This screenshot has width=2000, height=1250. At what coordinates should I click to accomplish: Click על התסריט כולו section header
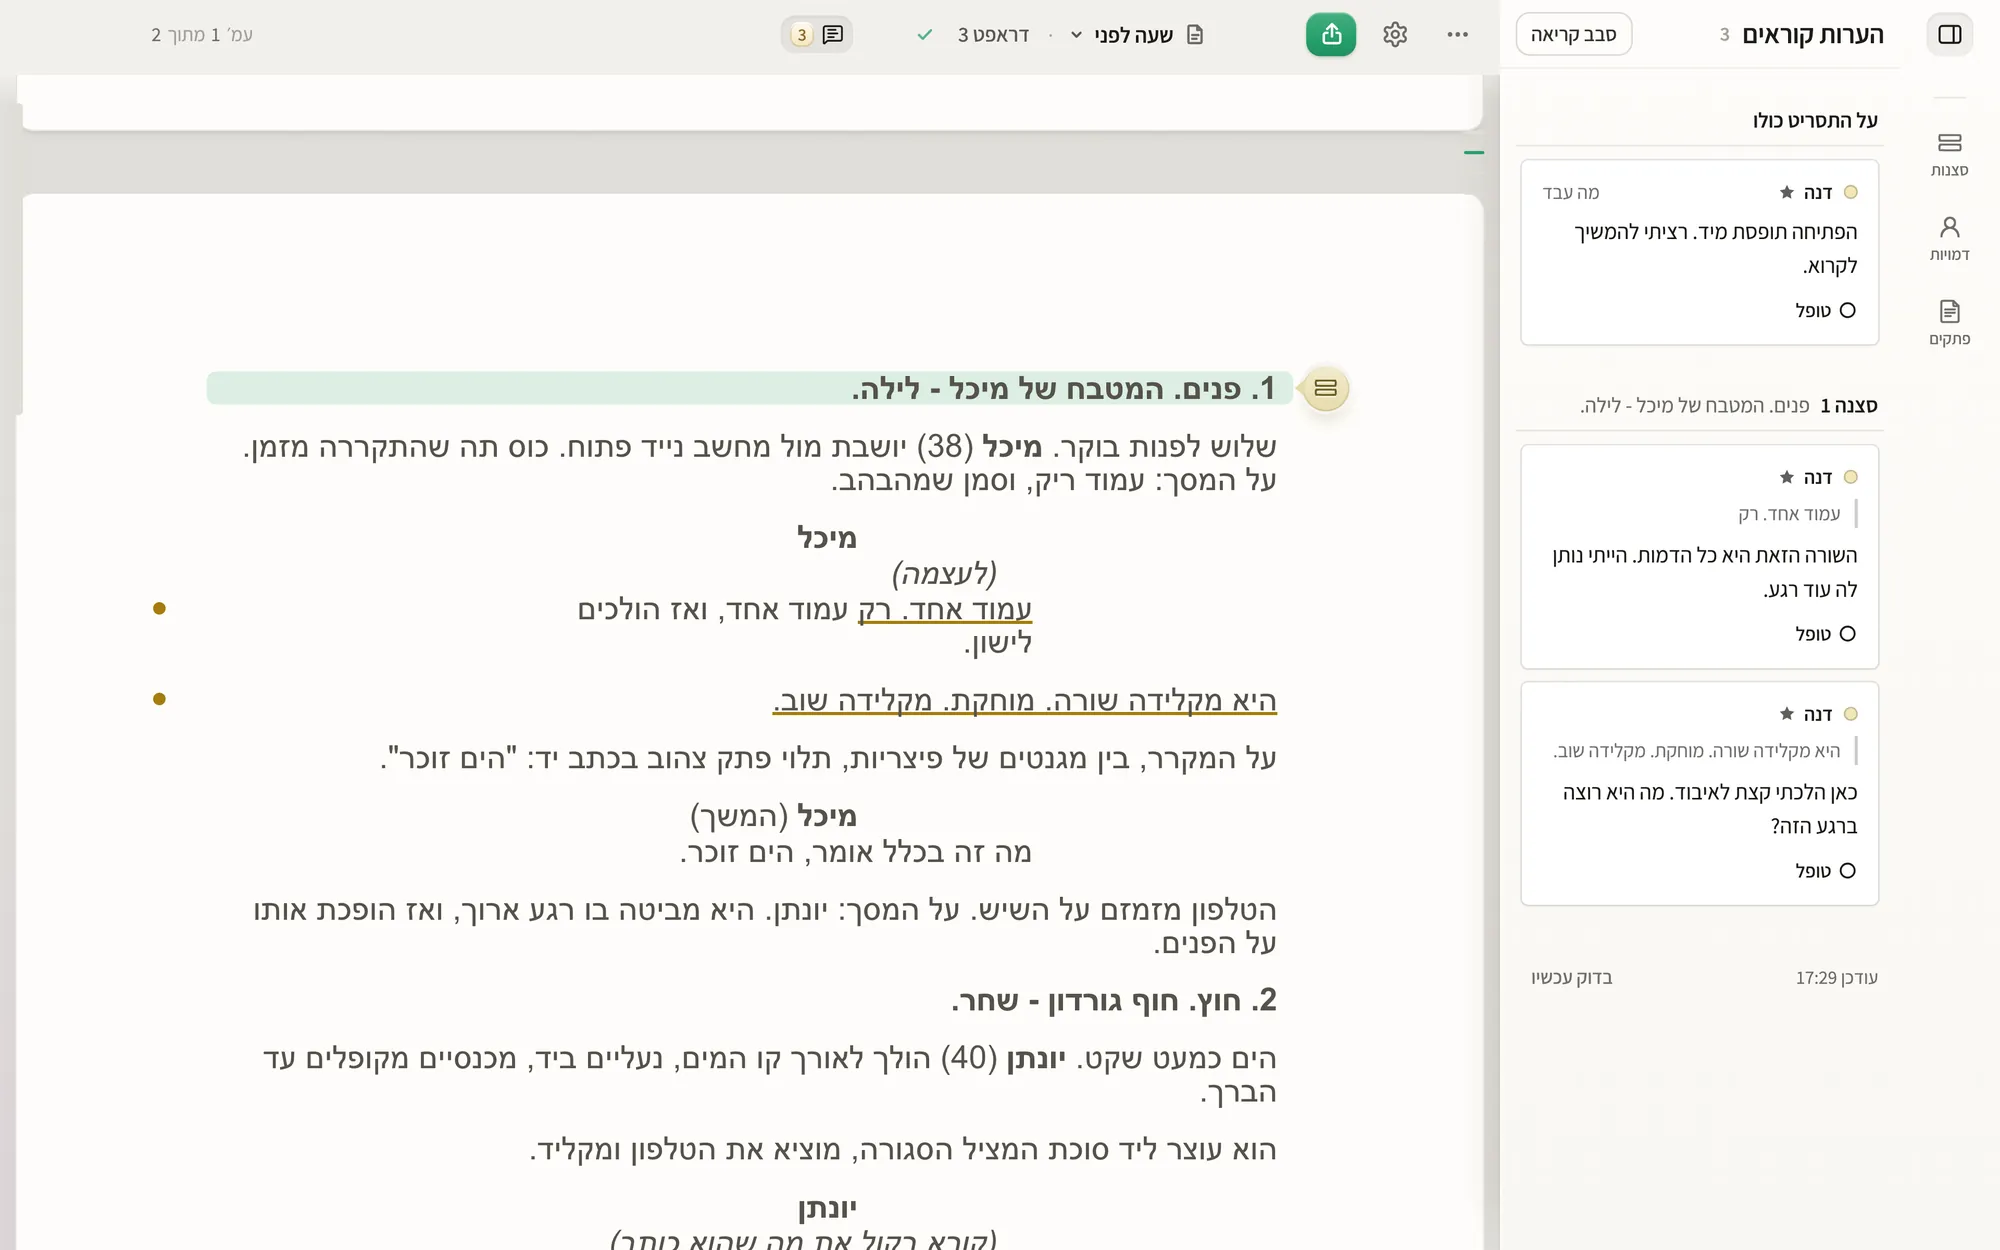pyautogui.click(x=1815, y=120)
